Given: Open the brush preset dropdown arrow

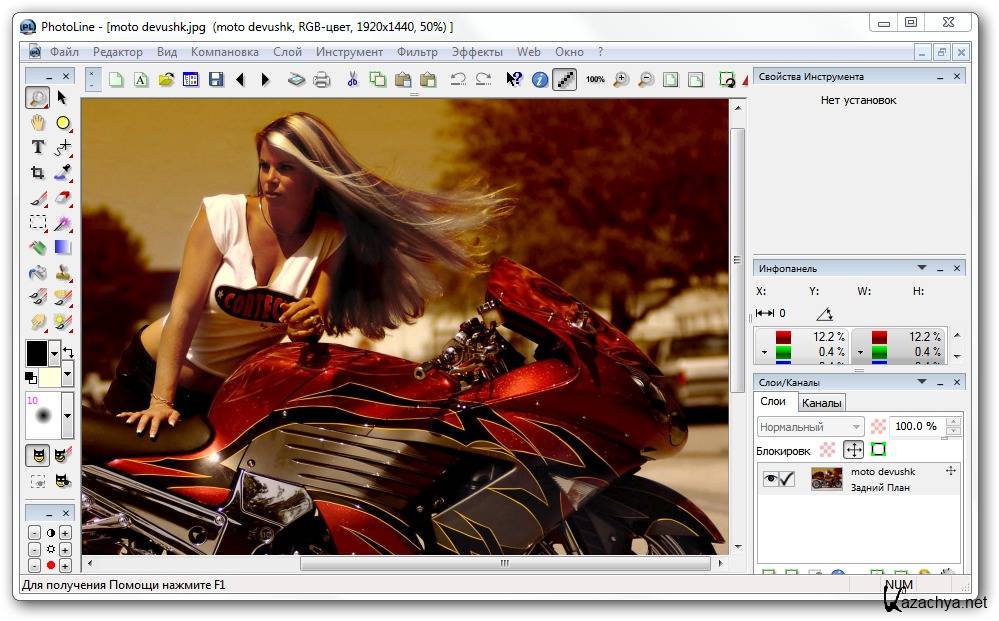Looking at the screenshot, I should (67, 414).
